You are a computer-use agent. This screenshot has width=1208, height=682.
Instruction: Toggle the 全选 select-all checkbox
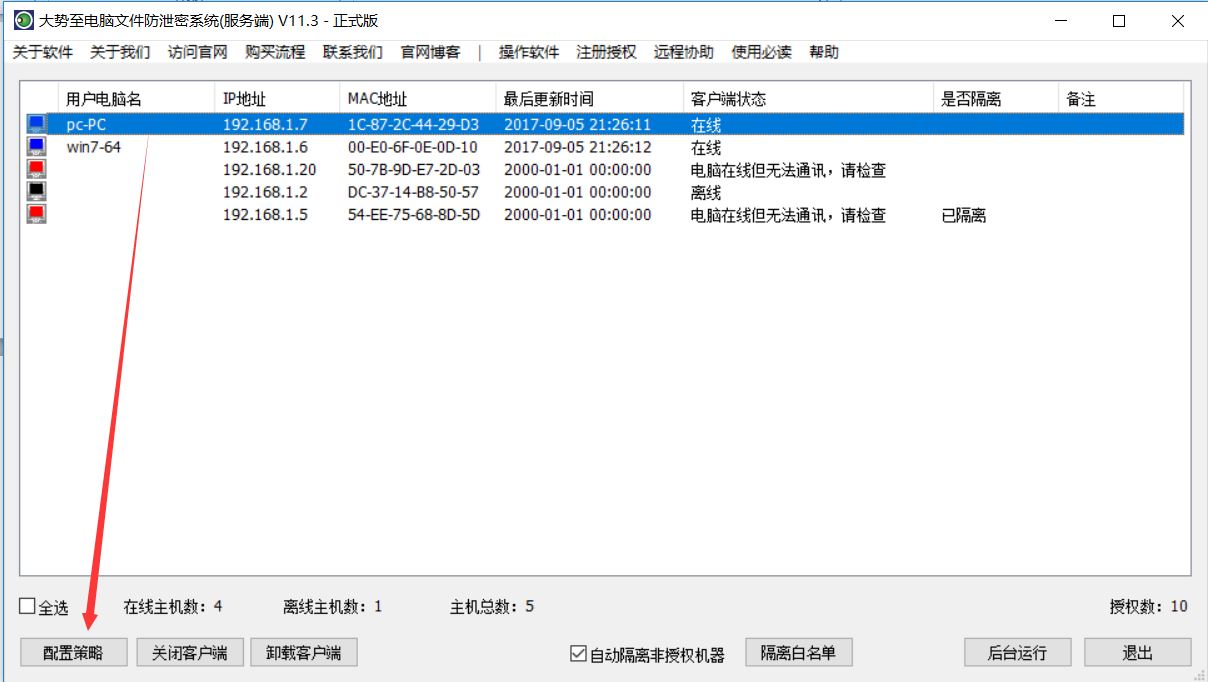[x=27, y=606]
